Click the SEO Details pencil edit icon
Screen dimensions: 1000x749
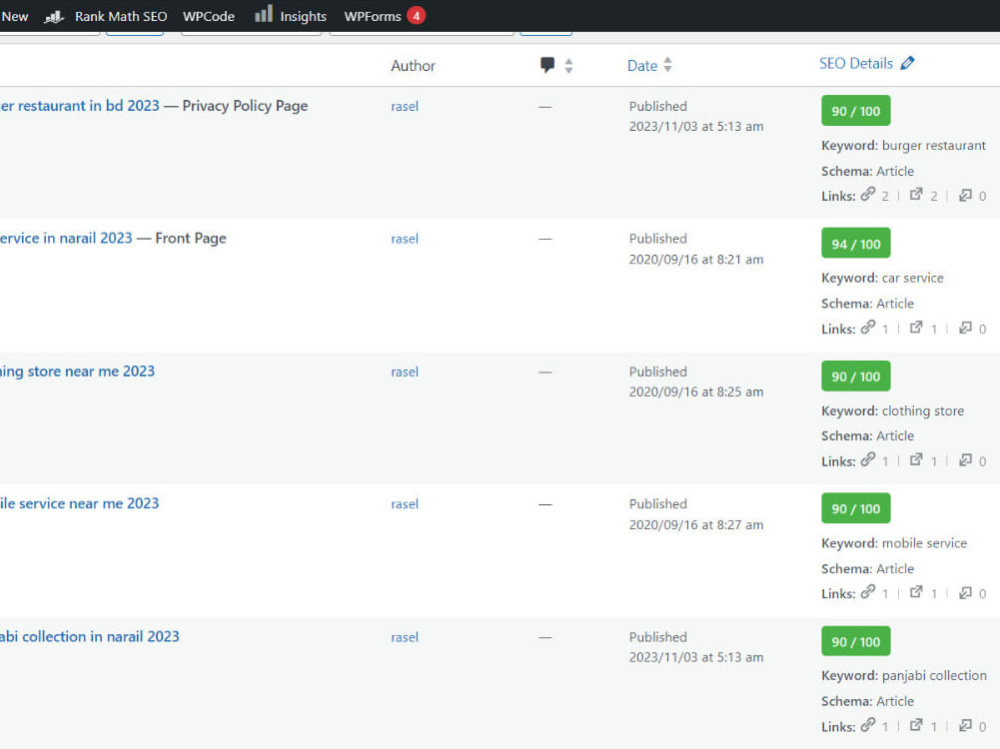907,63
